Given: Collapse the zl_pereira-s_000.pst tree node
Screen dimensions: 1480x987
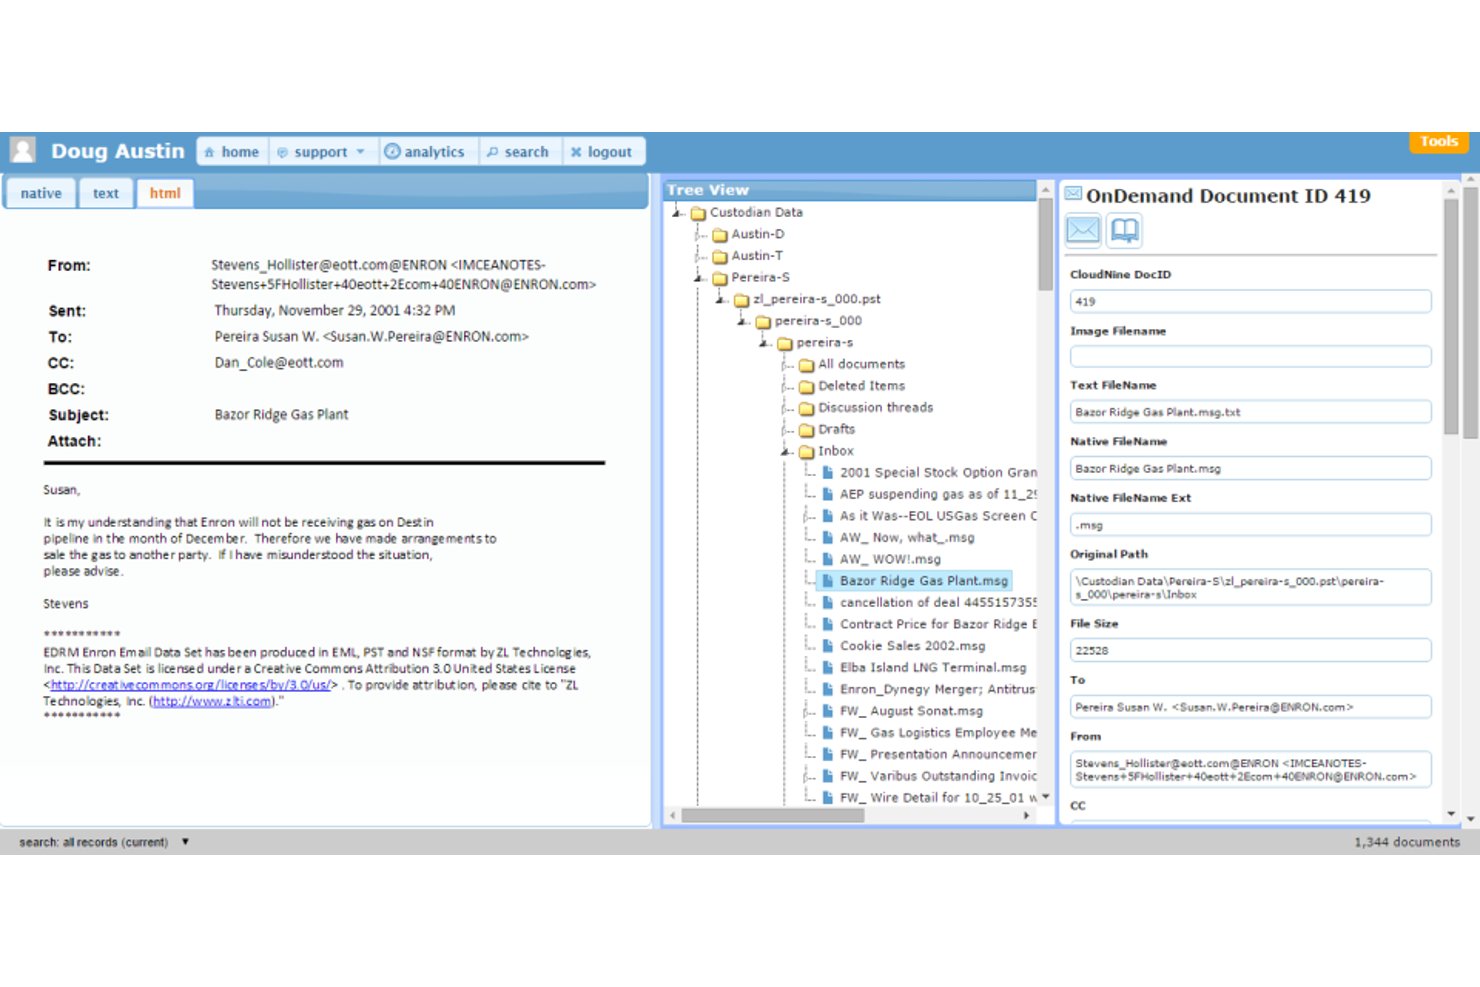Looking at the screenshot, I should 721,300.
